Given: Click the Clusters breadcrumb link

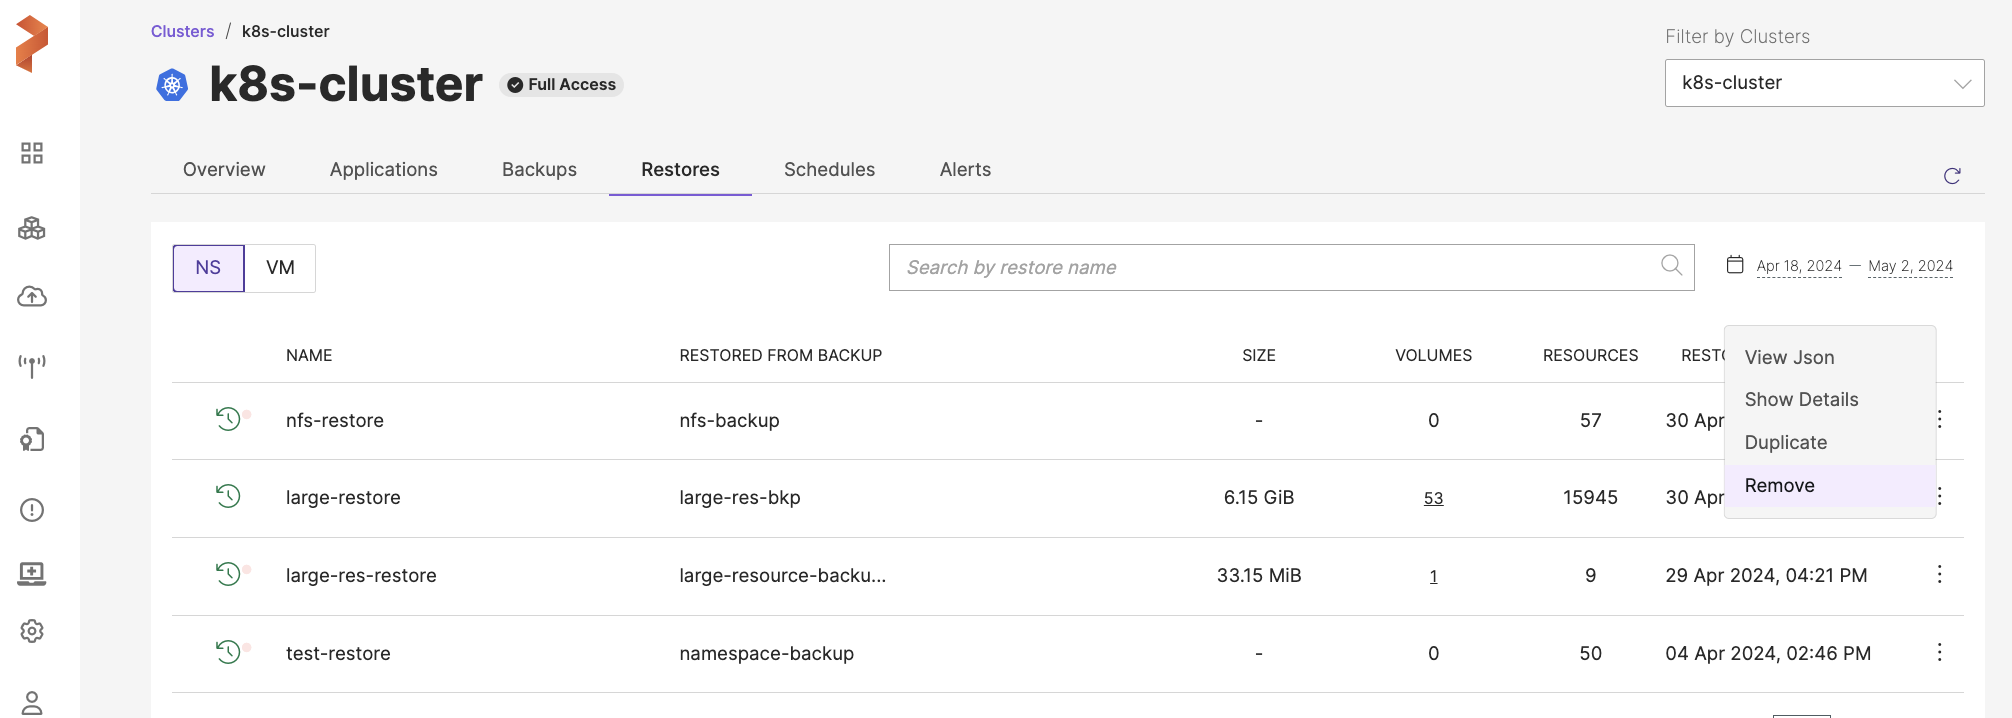Looking at the screenshot, I should tap(182, 32).
